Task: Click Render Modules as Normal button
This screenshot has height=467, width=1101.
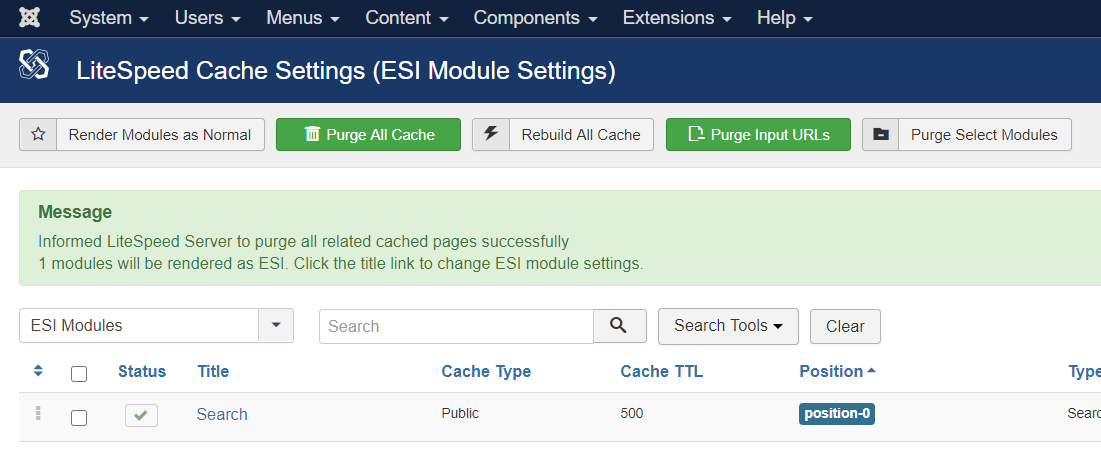Action: (142, 135)
